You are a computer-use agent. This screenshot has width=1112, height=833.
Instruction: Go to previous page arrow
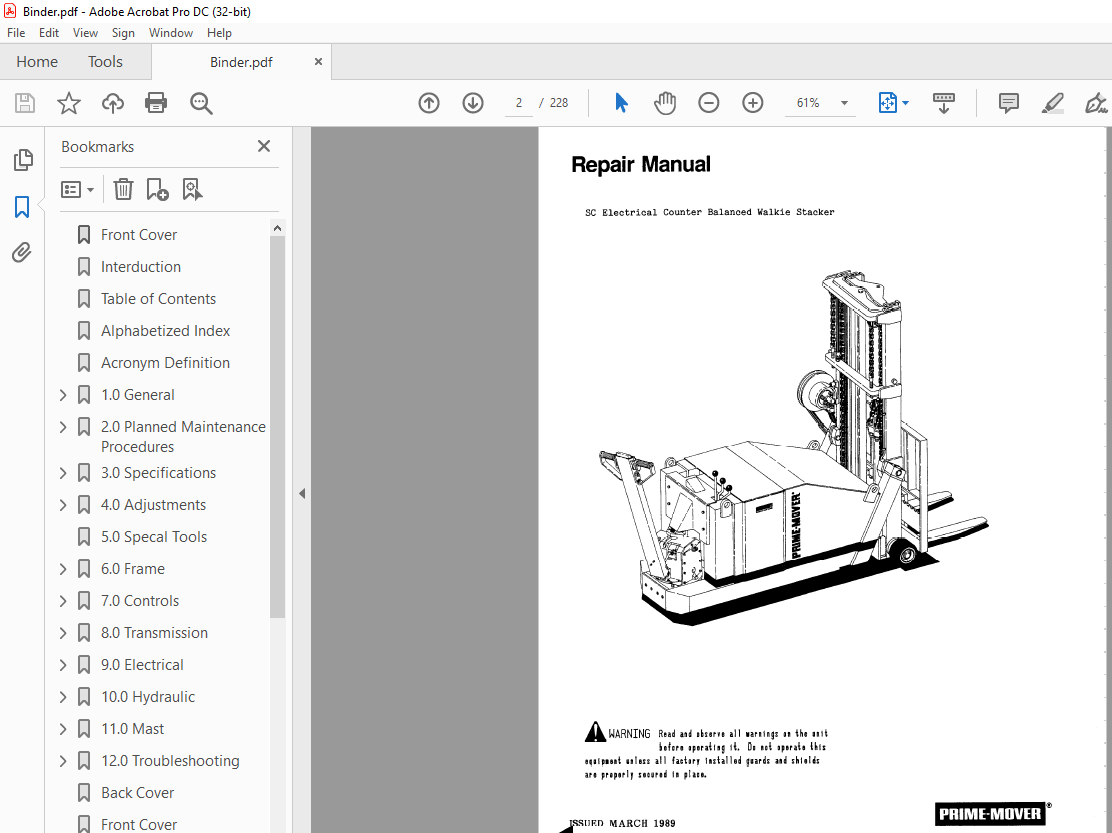[x=429, y=103]
